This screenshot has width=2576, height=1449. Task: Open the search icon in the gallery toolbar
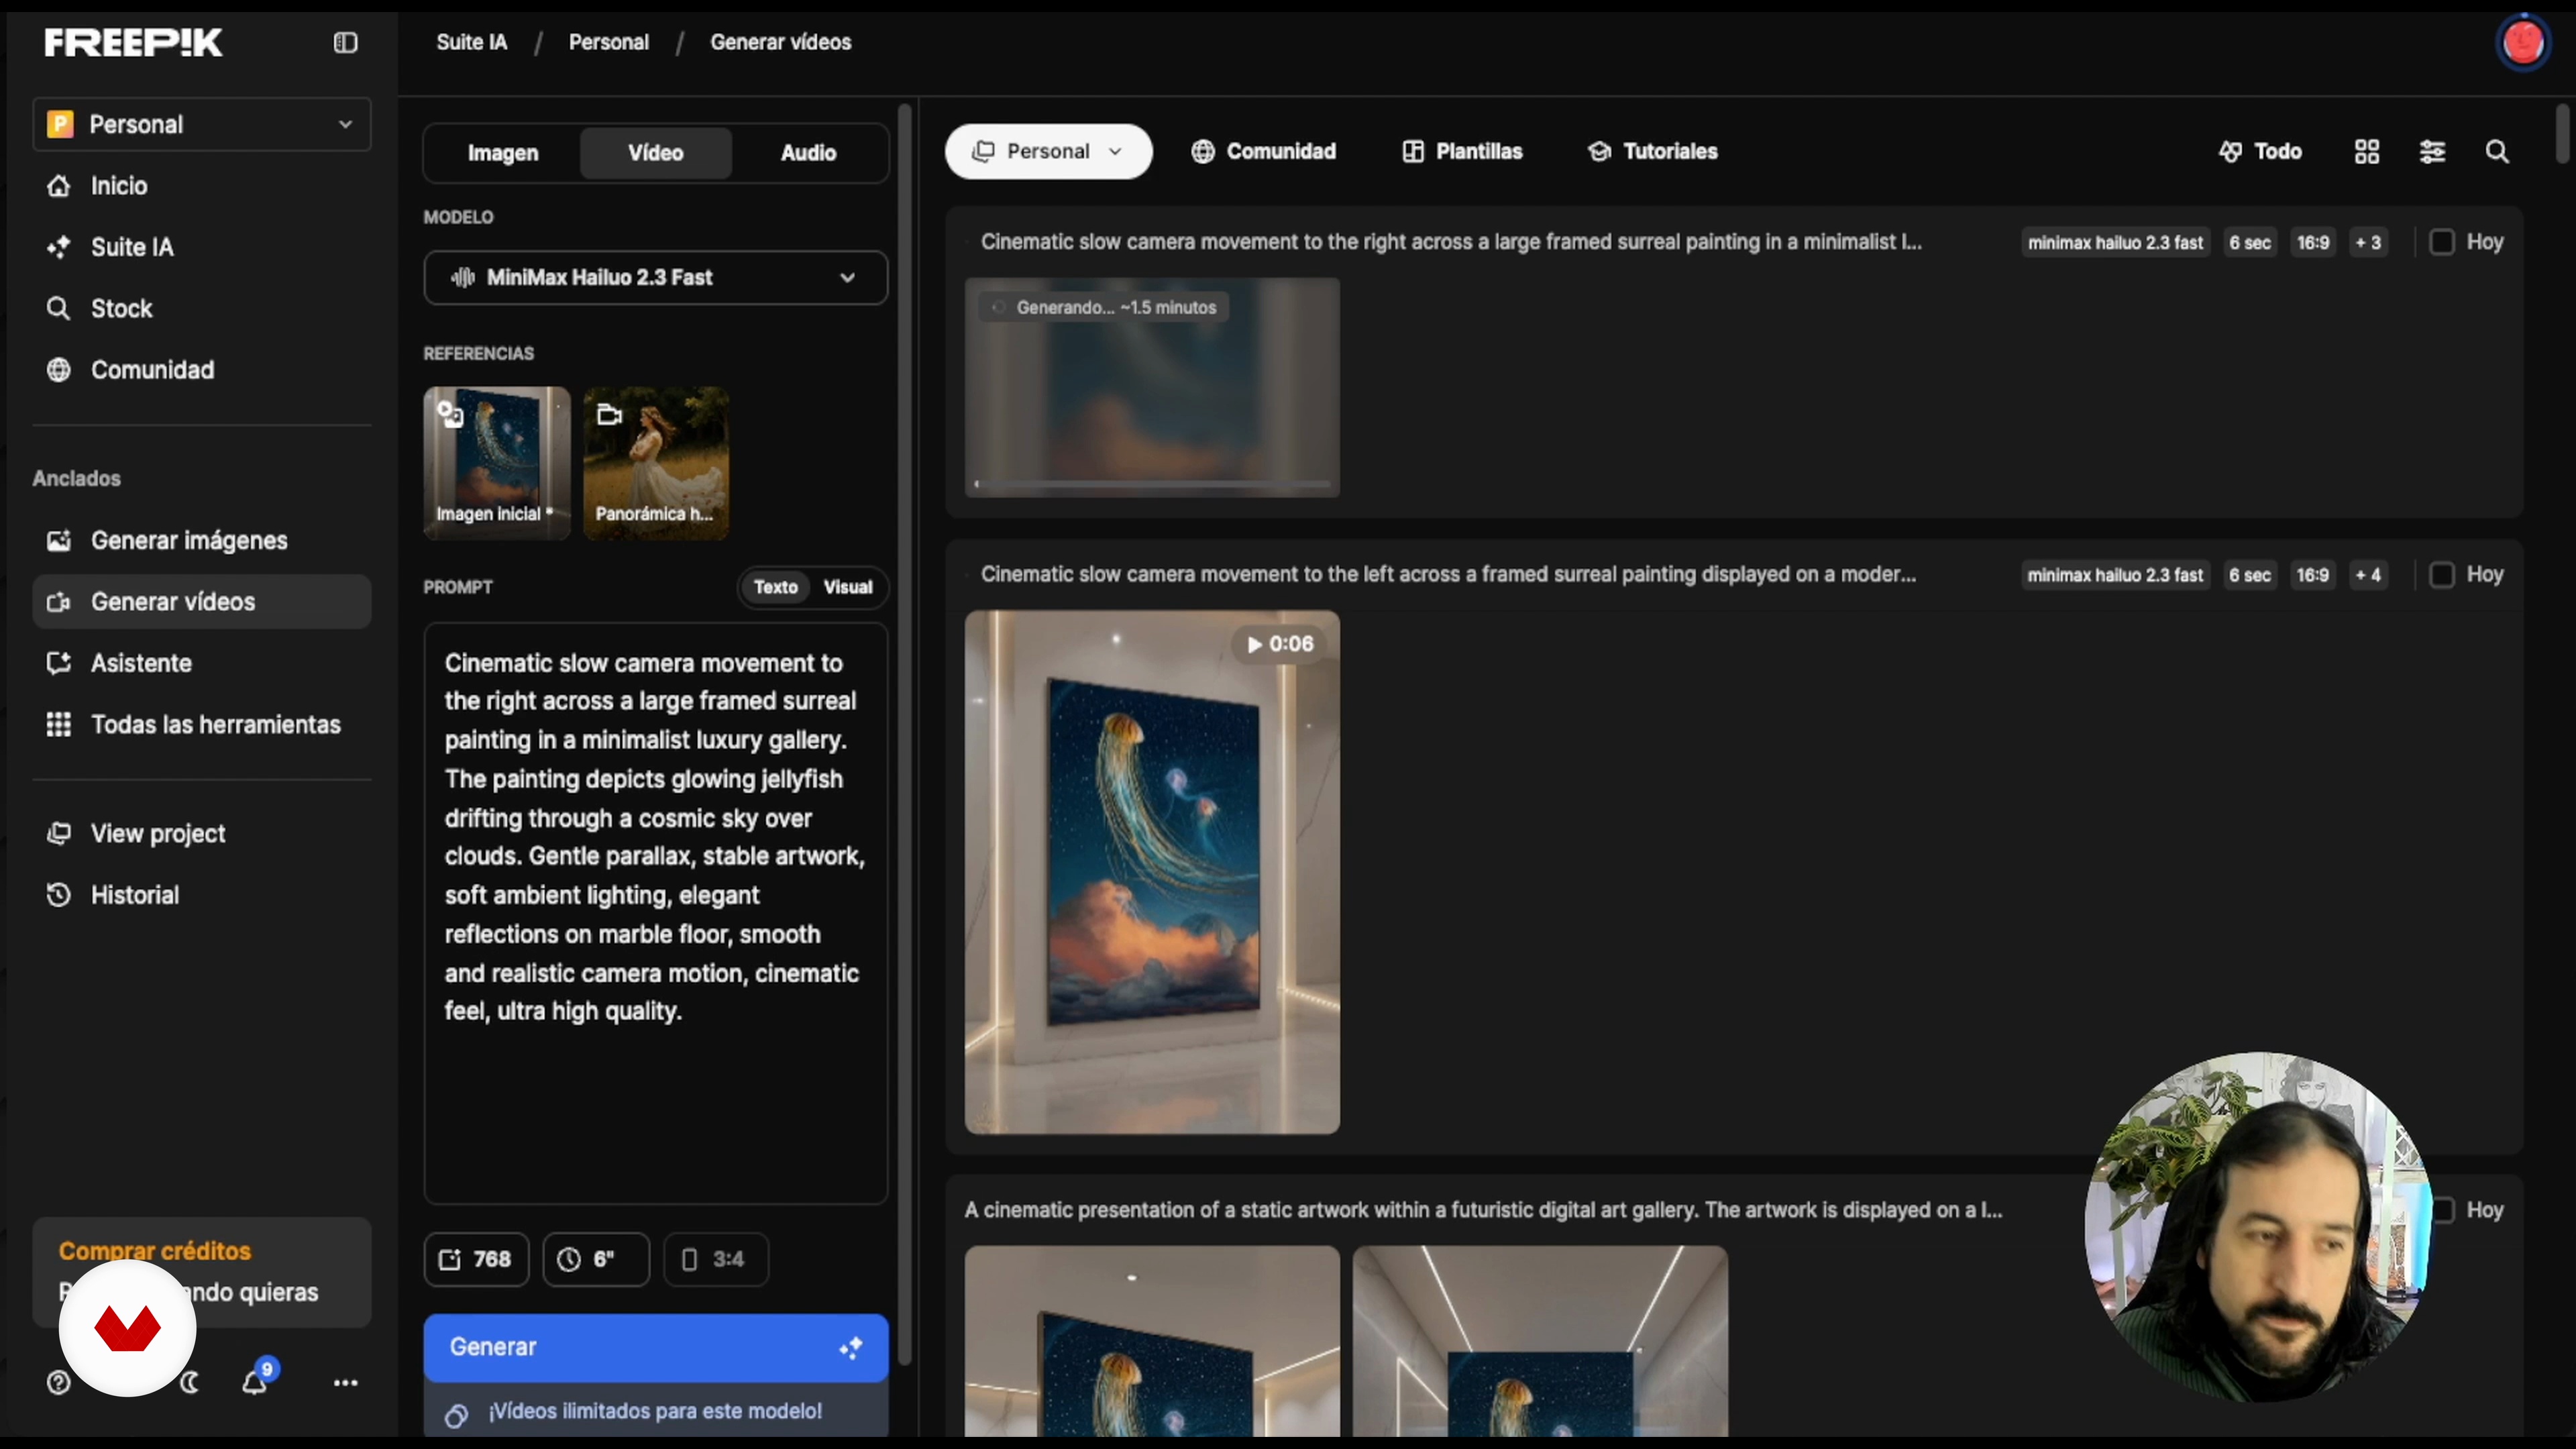tap(2497, 151)
